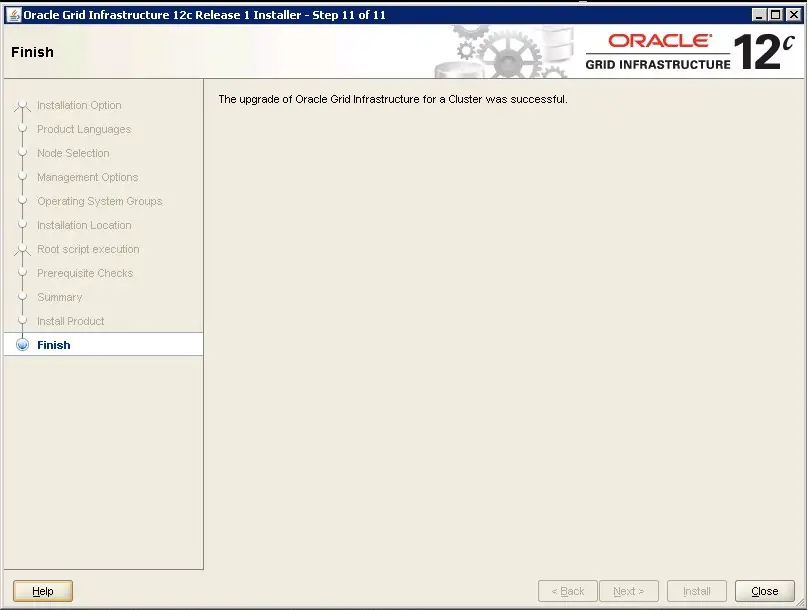The width and height of the screenshot is (809, 610).
Task: Click the window resize grip at corner
Action: (800, 602)
